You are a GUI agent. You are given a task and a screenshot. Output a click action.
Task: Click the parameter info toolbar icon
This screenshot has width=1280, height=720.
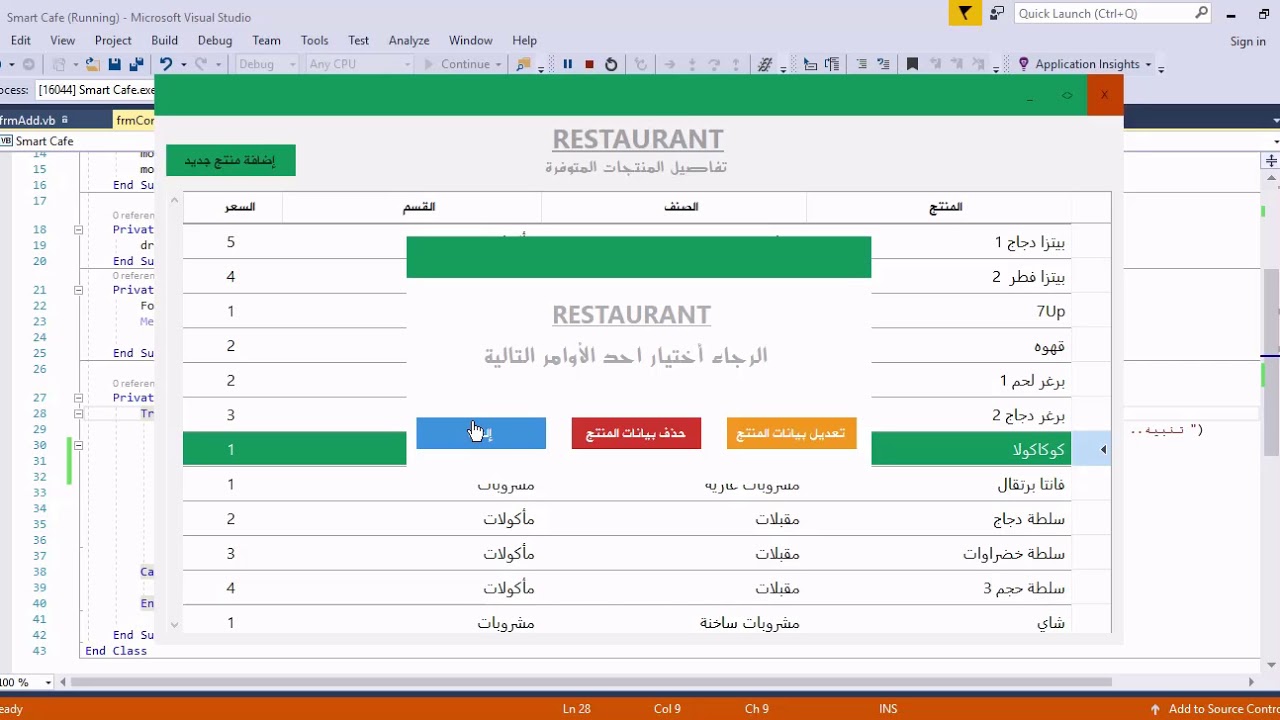(x=831, y=64)
